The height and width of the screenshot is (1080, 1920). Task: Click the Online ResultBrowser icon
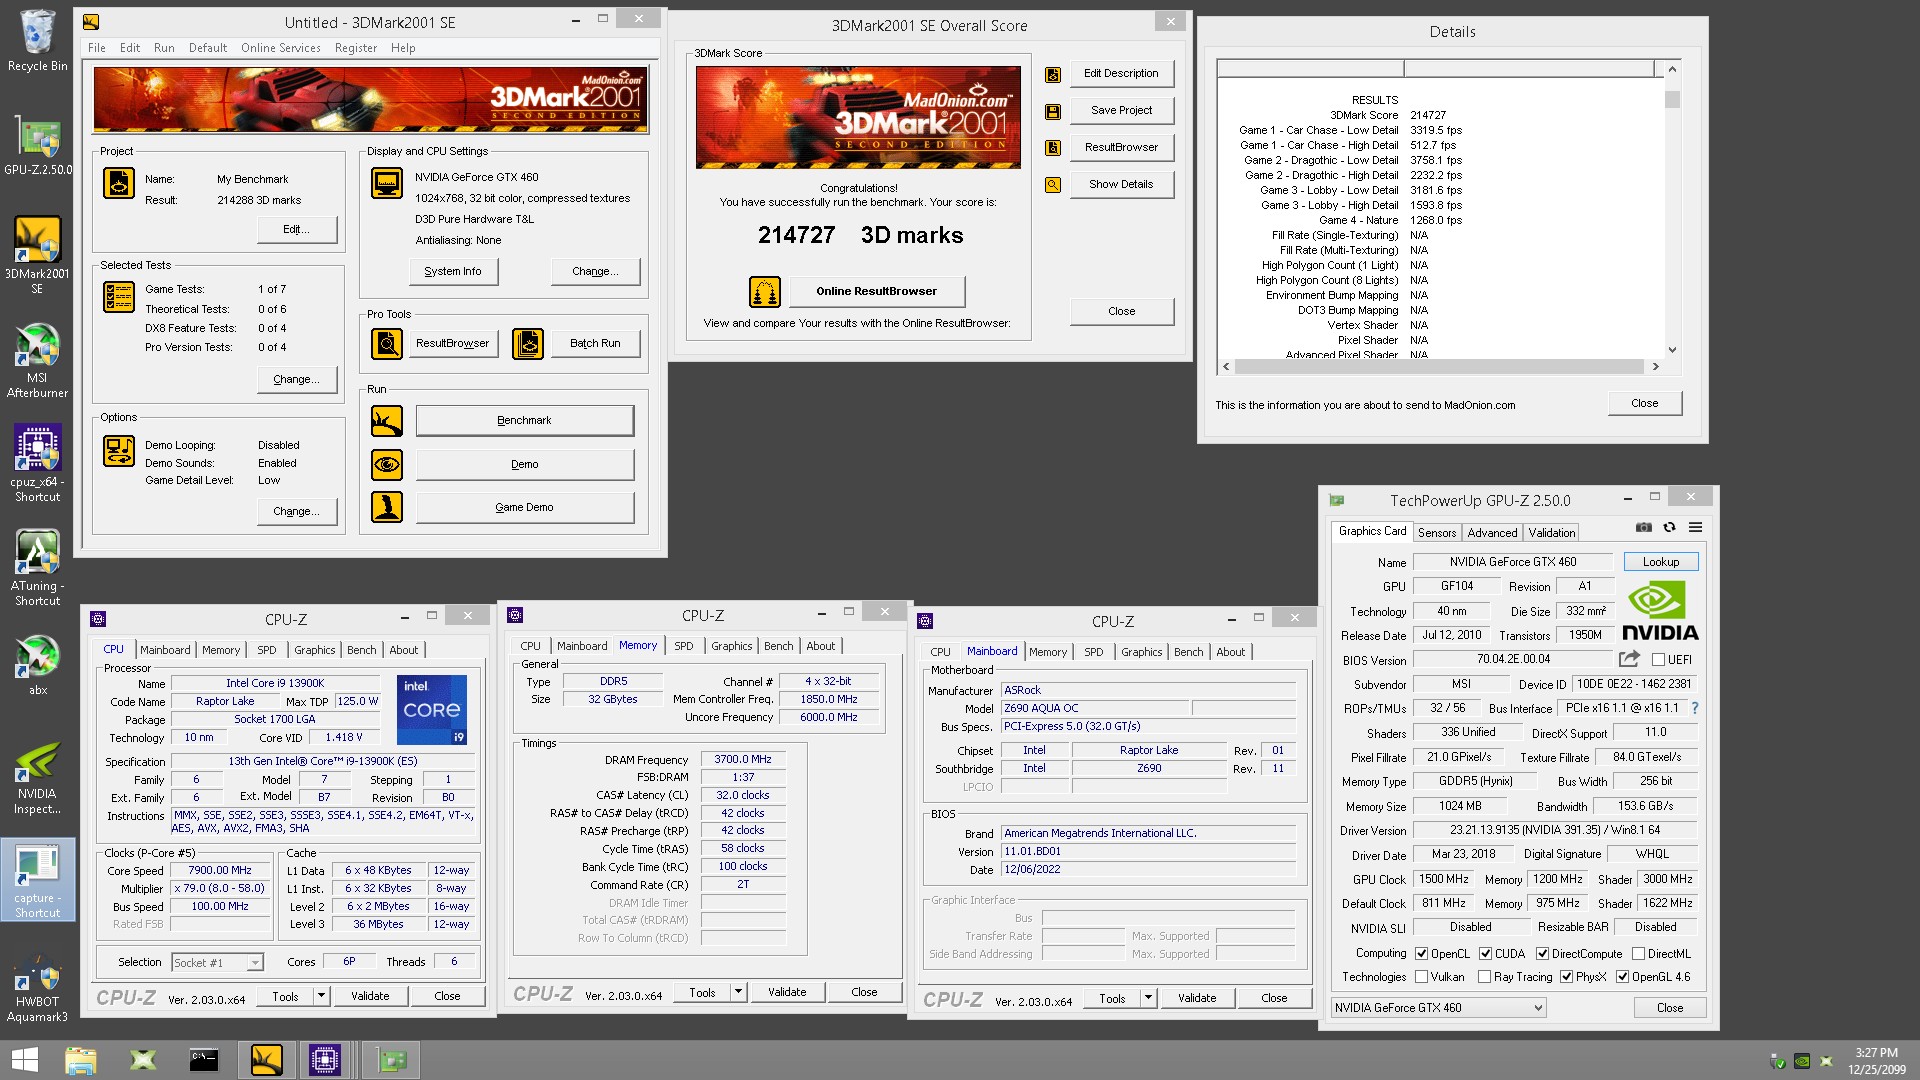click(x=765, y=292)
